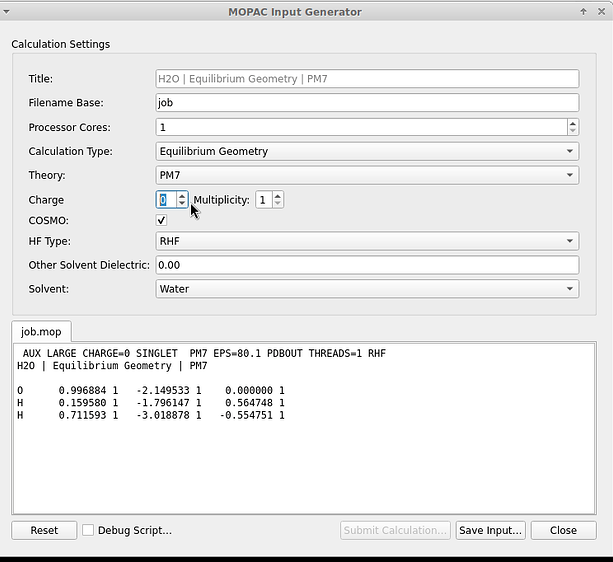Enable the Debug Script checkbox
The image size is (613, 562).
[x=88, y=530]
